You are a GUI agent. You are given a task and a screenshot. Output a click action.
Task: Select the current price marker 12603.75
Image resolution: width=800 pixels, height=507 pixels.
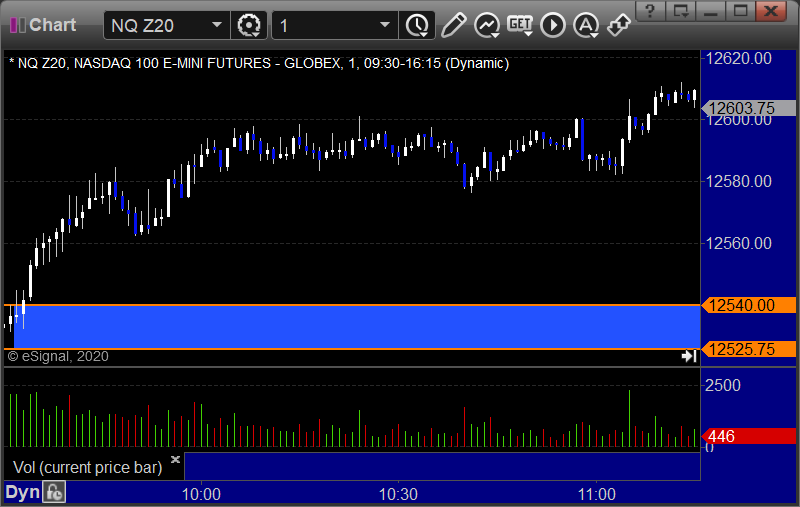pos(748,108)
